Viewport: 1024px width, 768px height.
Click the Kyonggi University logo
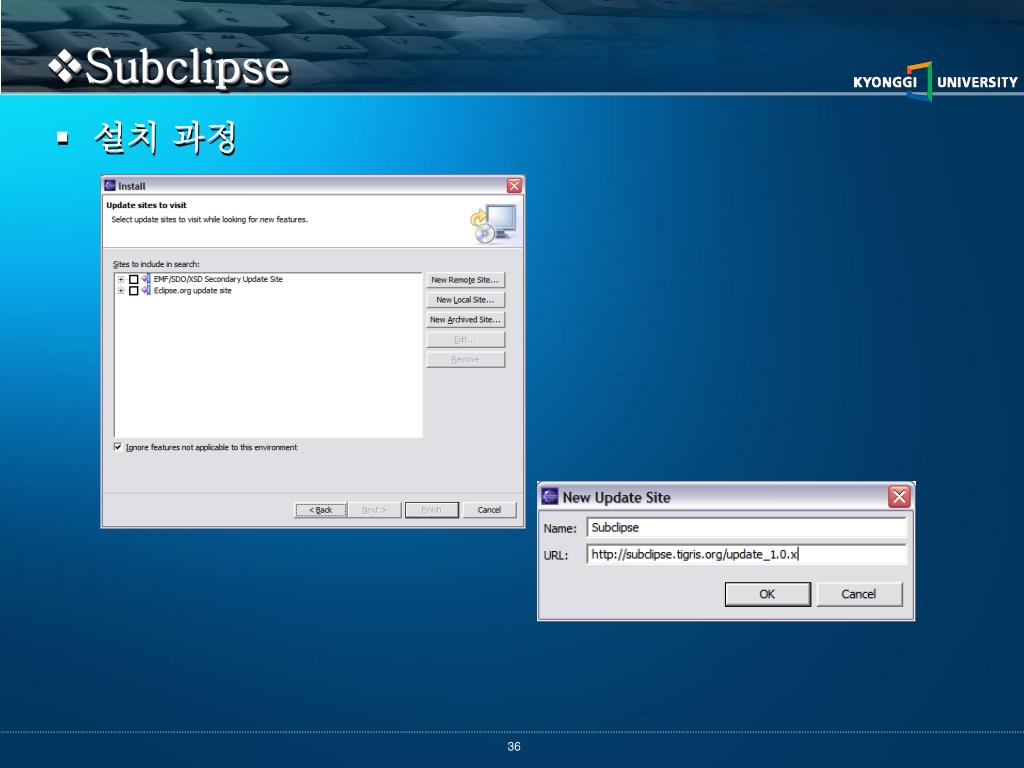[935, 82]
